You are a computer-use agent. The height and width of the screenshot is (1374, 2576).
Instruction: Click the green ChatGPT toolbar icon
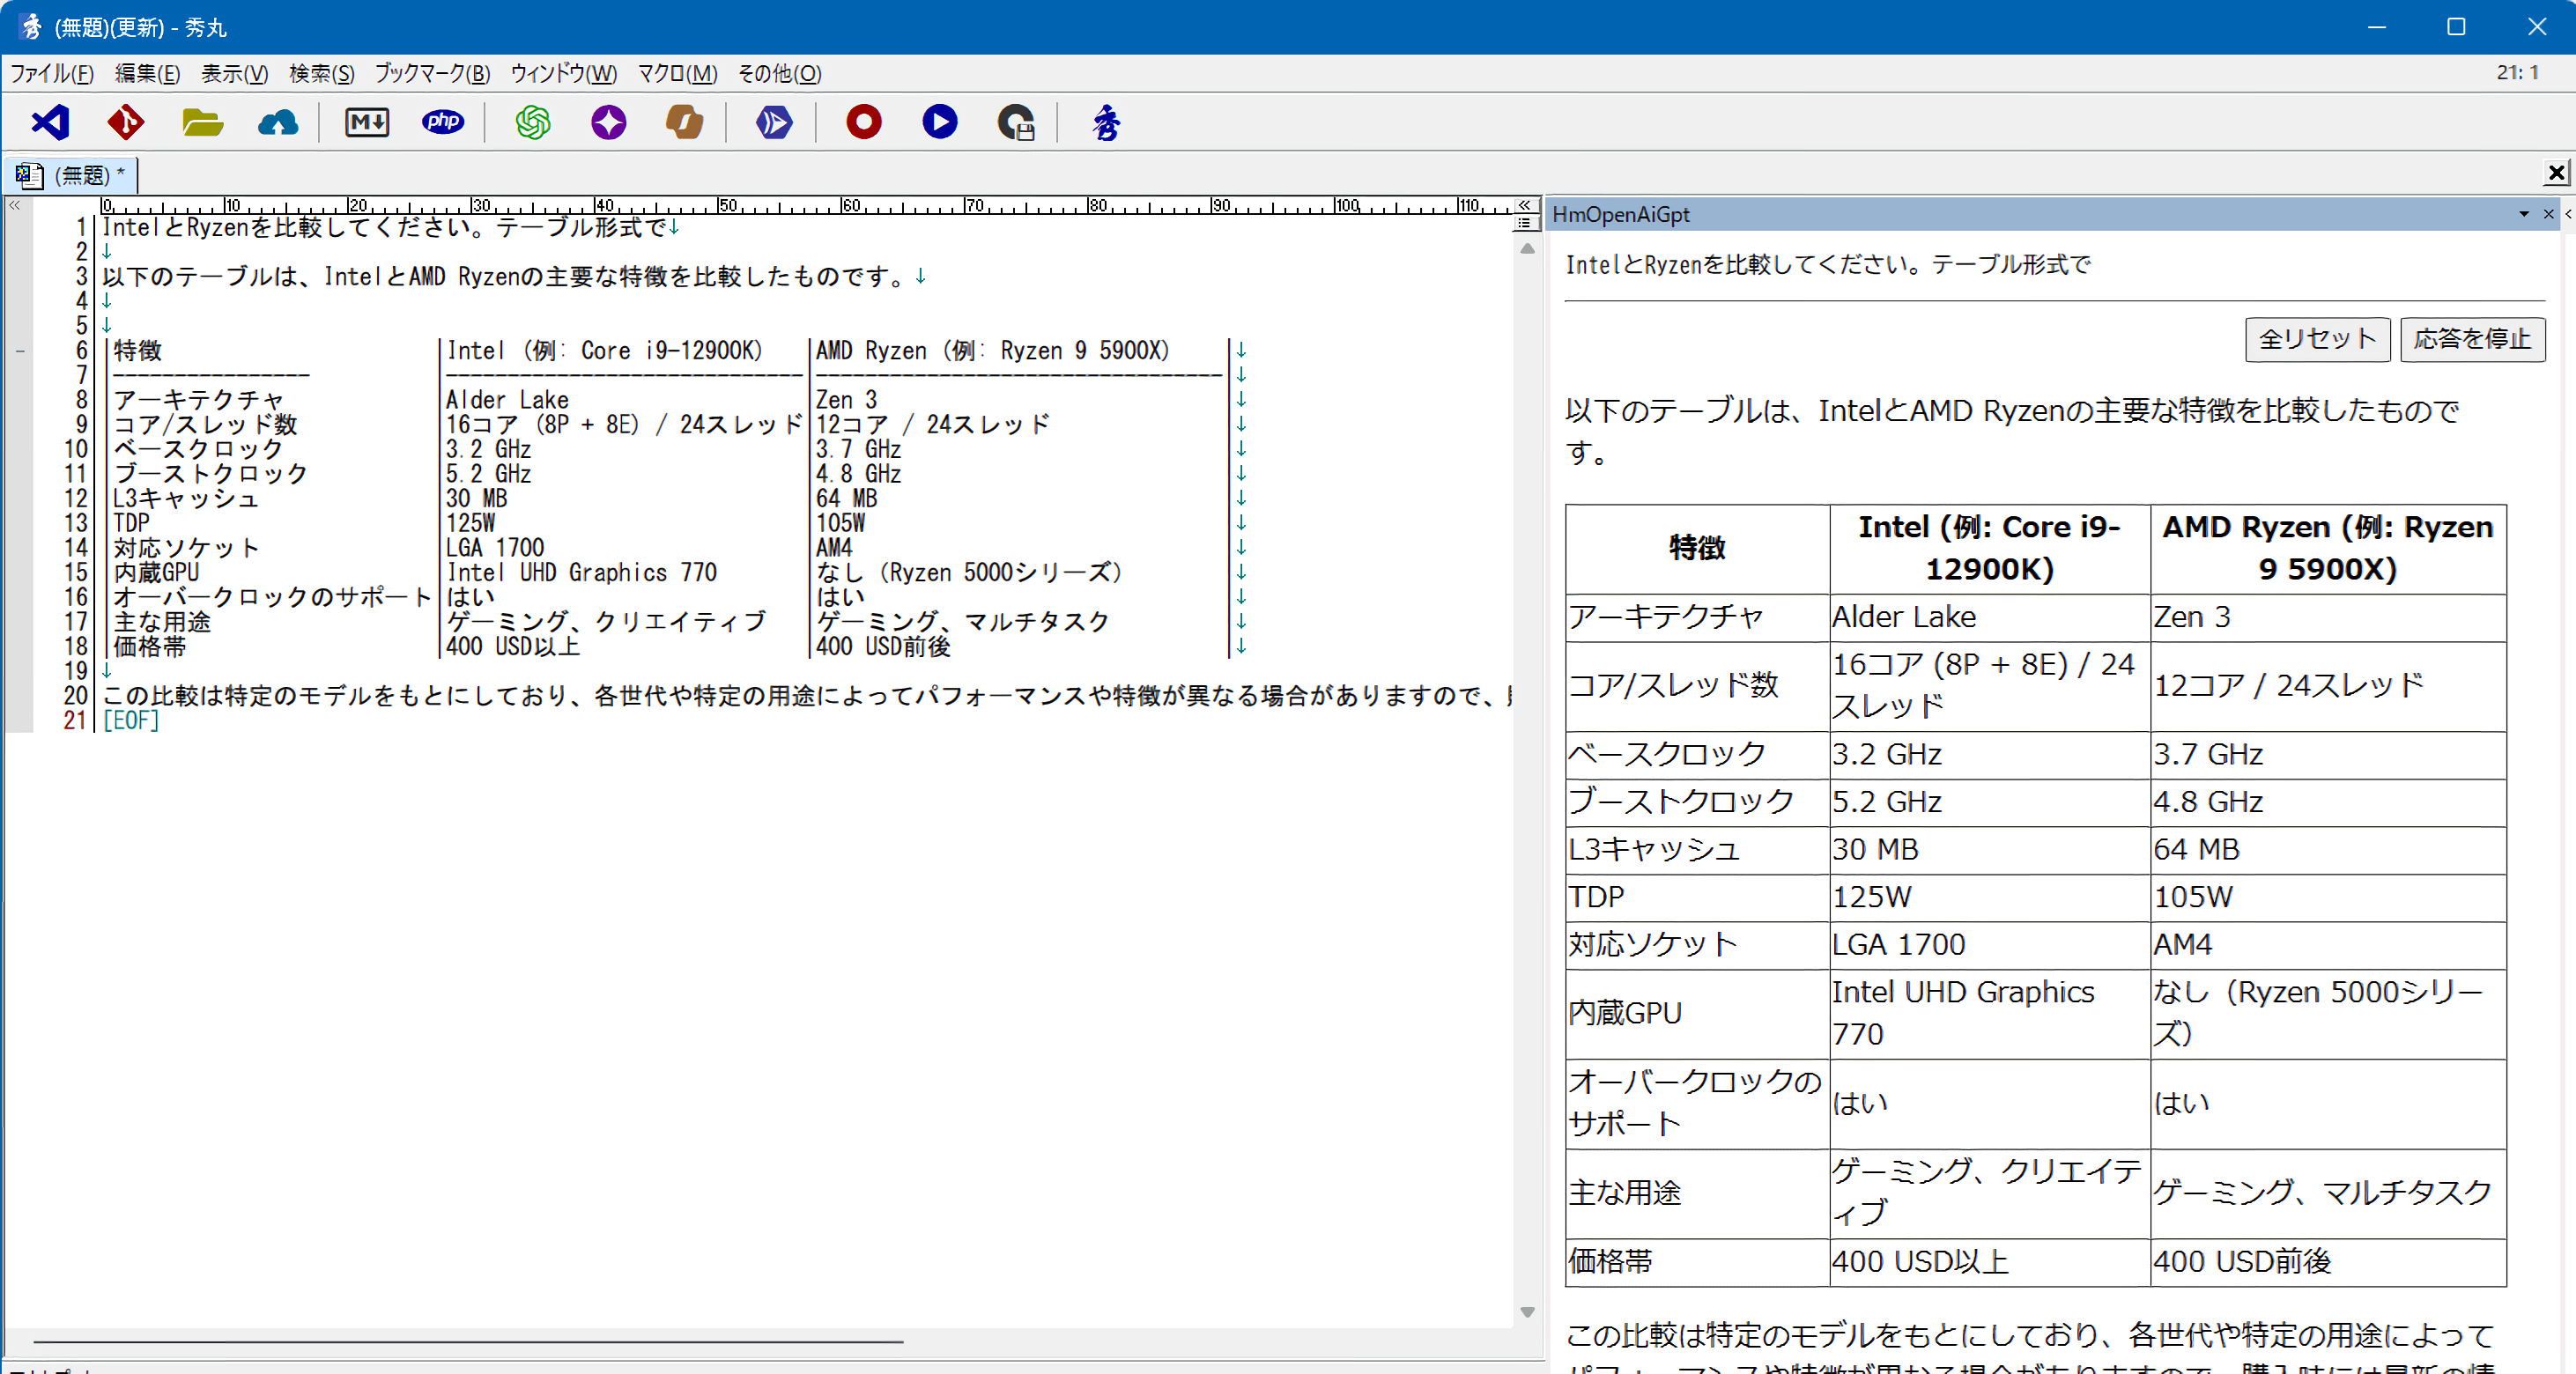pyautogui.click(x=533, y=122)
